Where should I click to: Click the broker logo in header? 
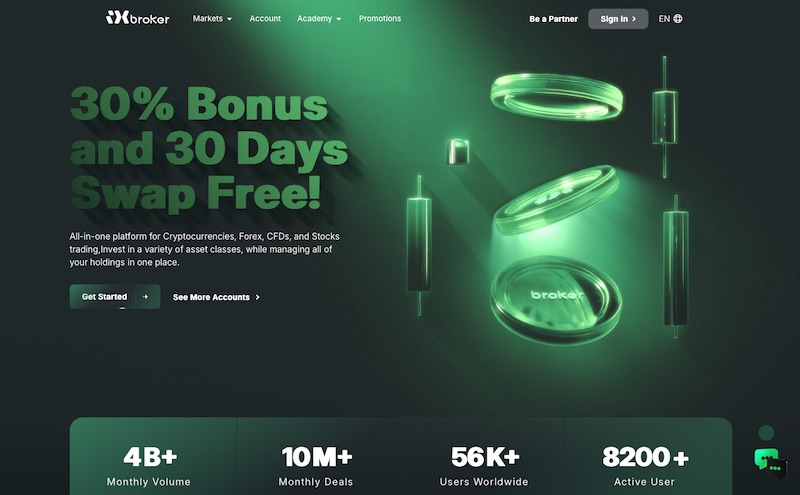pos(138,18)
